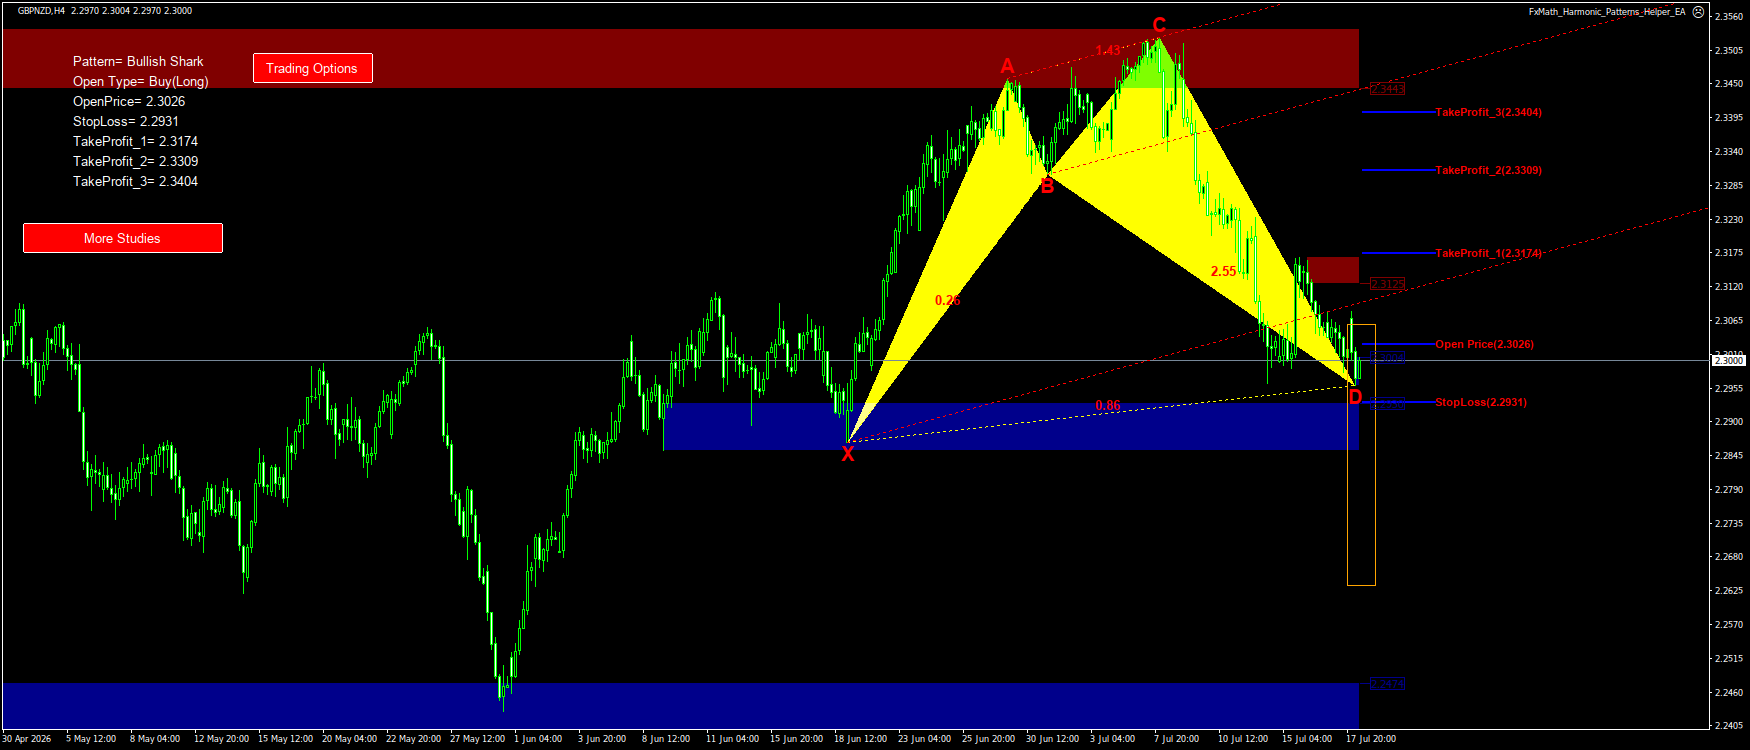Open the Trading Options button
This screenshot has height=750, width=1750.
312,68
